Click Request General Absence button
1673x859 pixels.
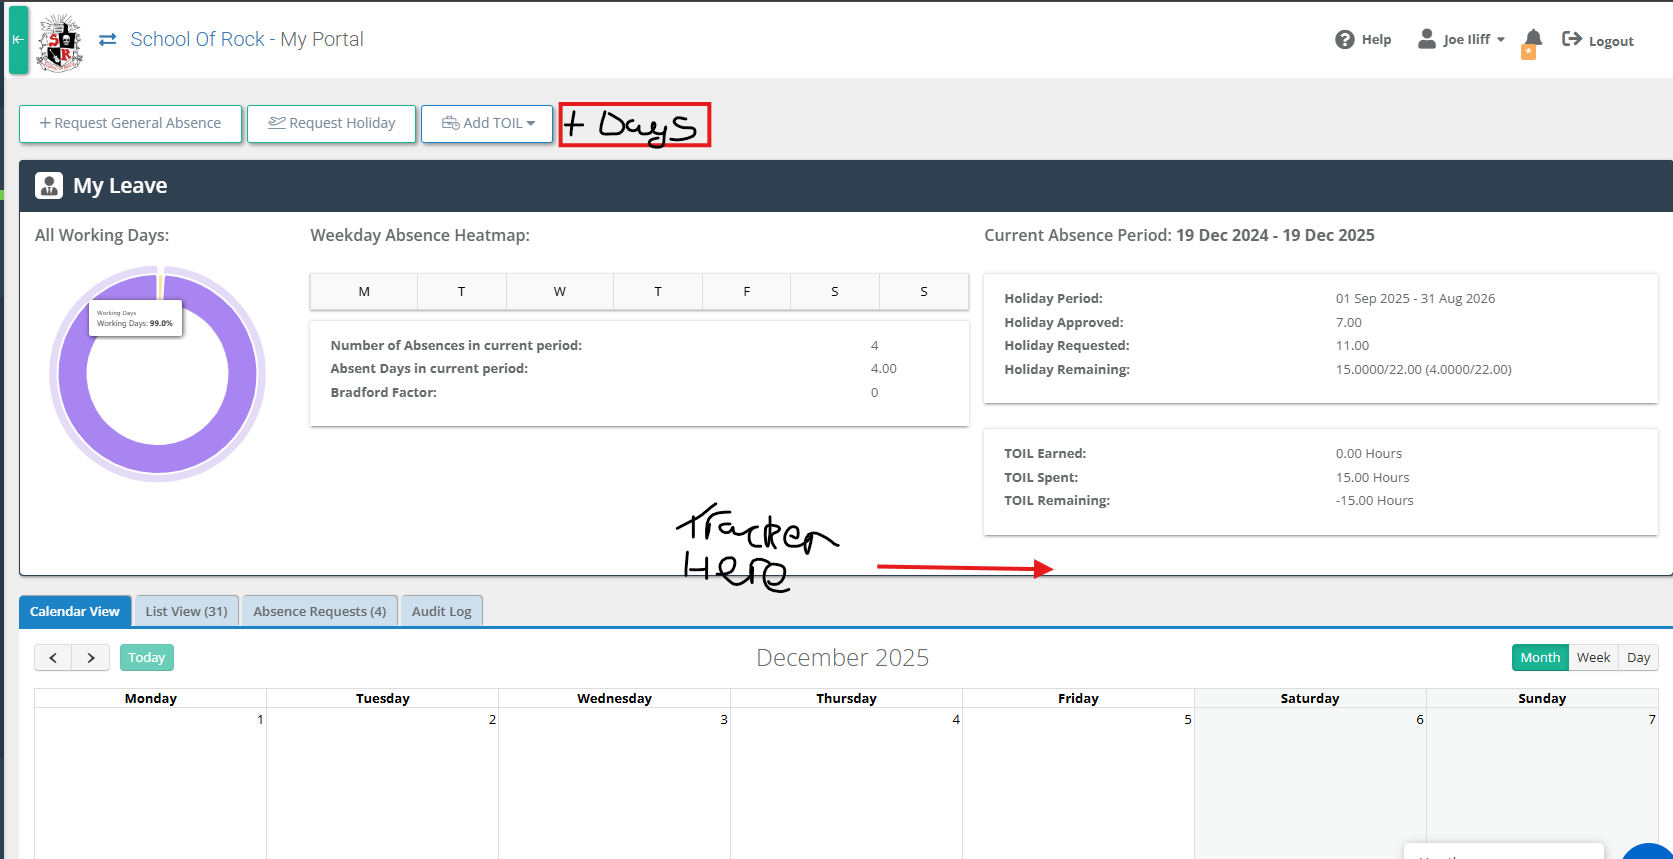[130, 123]
